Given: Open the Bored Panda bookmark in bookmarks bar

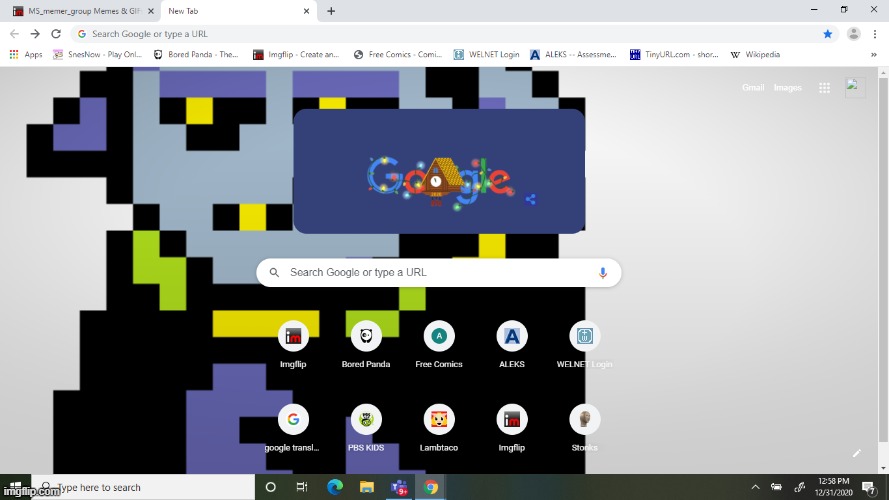Looking at the screenshot, I should click(196, 54).
